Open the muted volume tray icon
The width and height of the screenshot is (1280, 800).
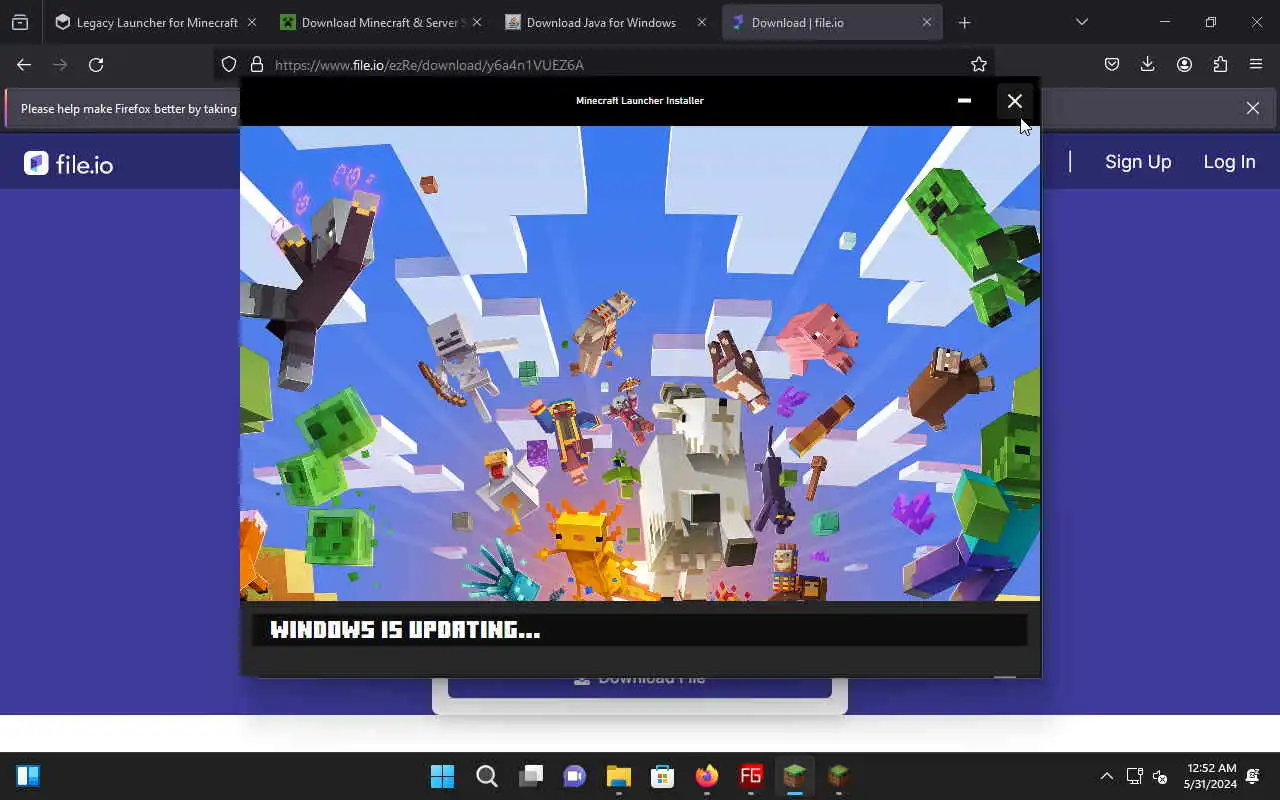tap(1160, 776)
